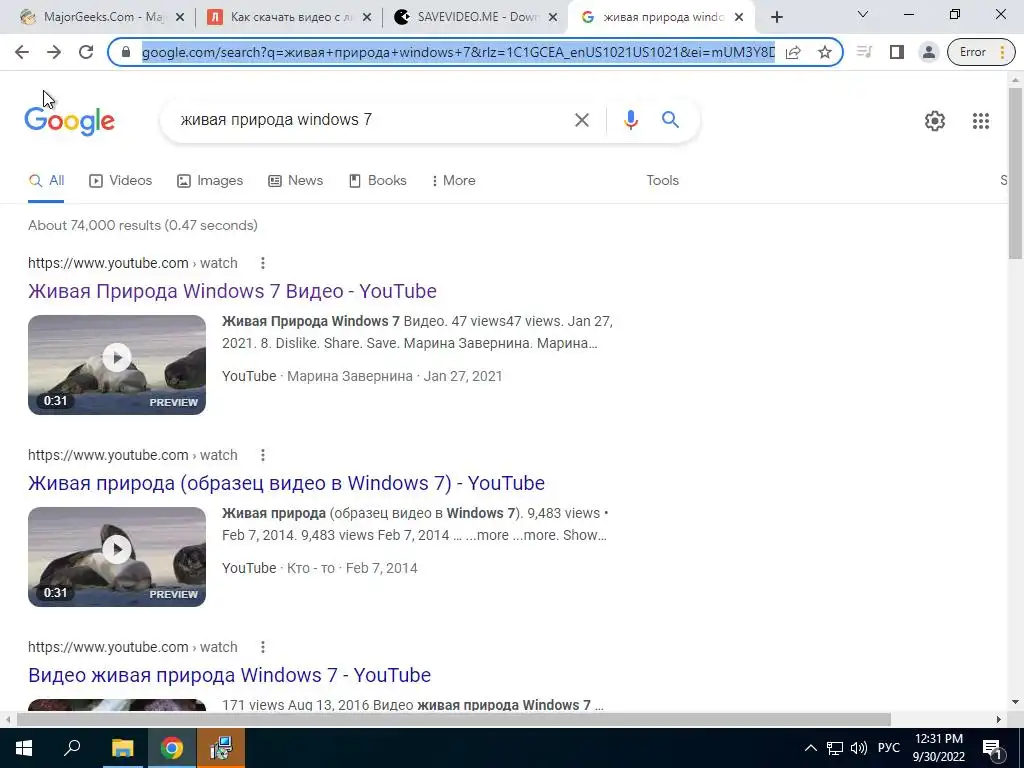Expand the More search filters menu
Viewport: 1024px width, 768px height.
click(453, 181)
